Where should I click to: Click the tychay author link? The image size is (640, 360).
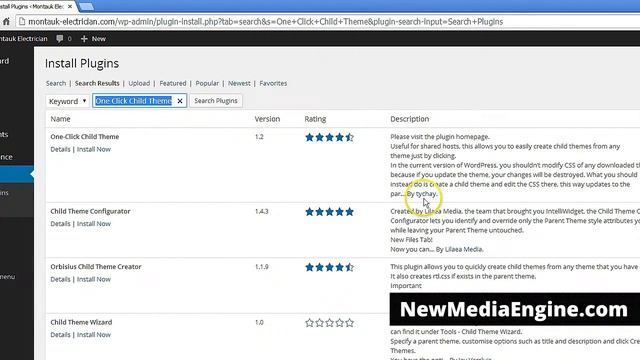pyautogui.click(x=426, y=194)
